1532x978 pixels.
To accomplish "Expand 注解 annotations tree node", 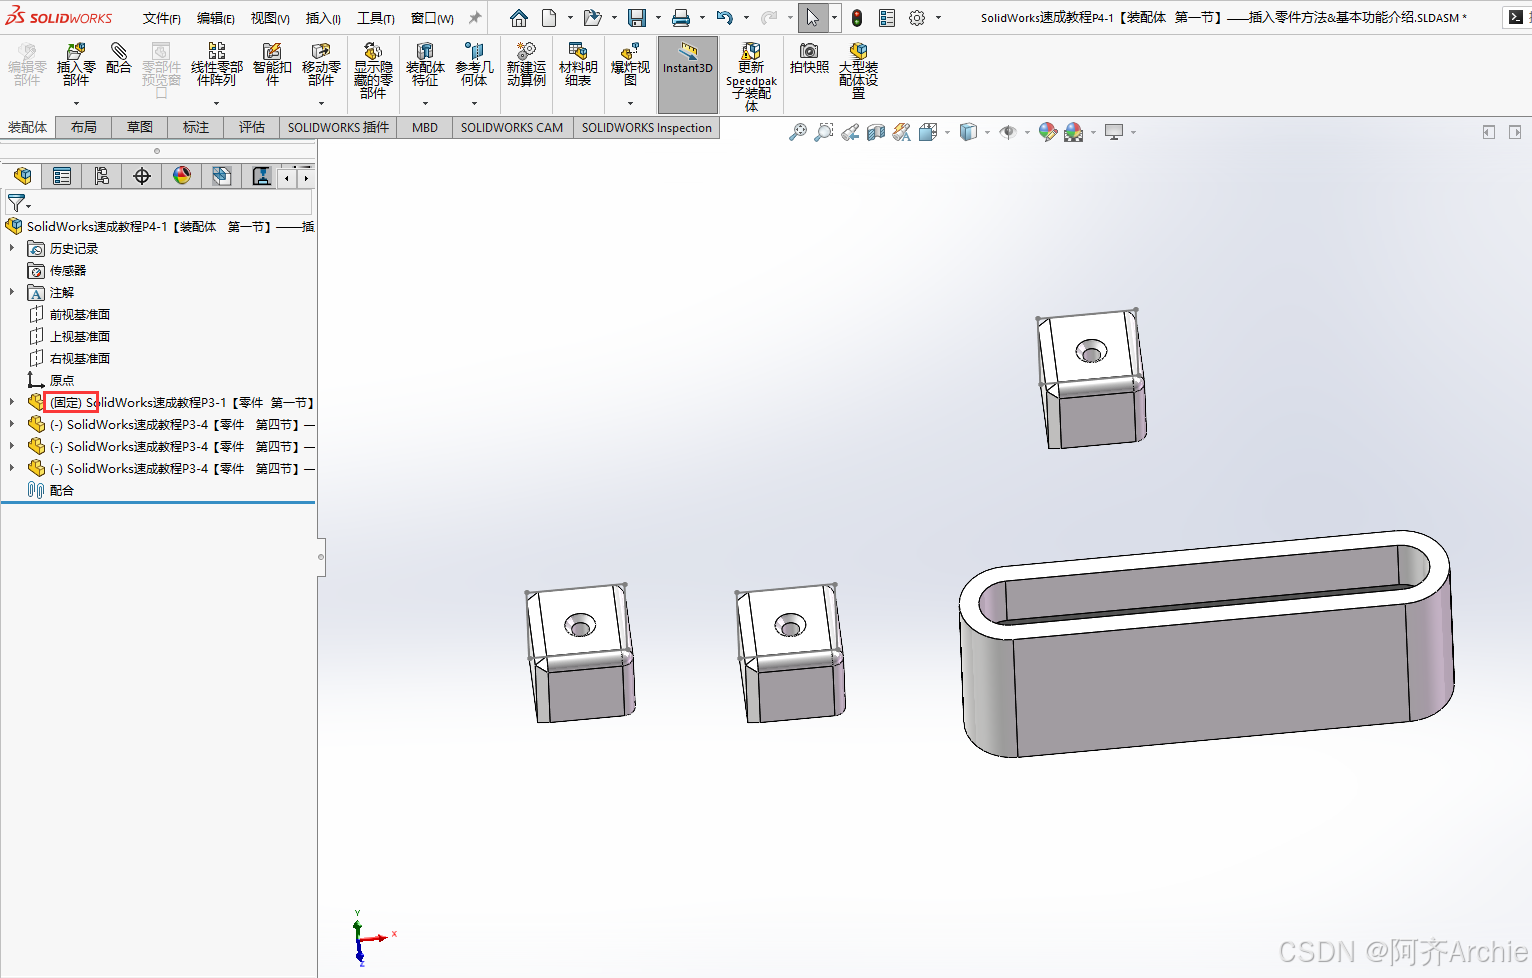I will click(12, 292).
